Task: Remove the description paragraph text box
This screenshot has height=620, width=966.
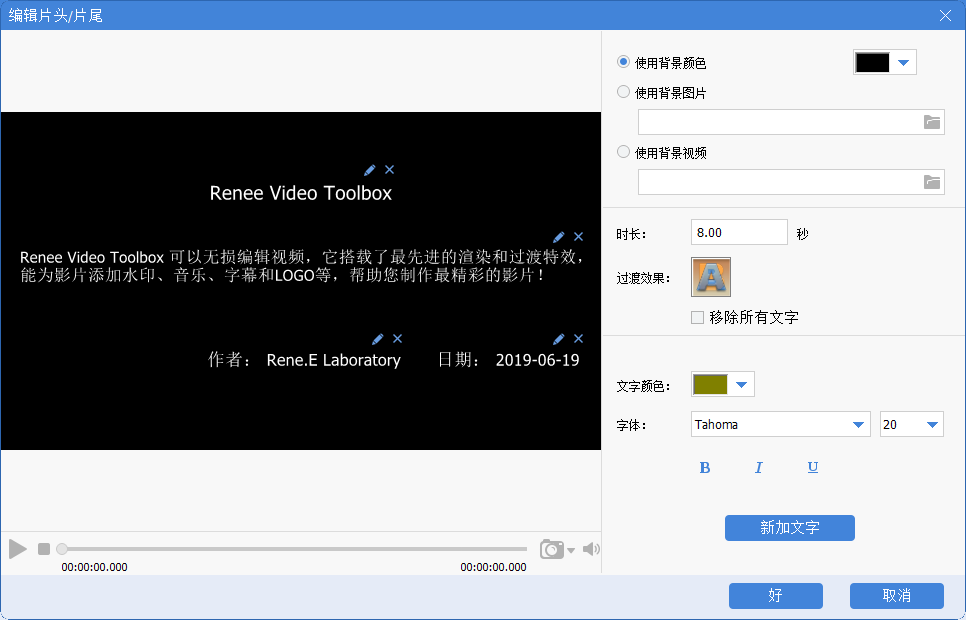Action: (578, 237)
